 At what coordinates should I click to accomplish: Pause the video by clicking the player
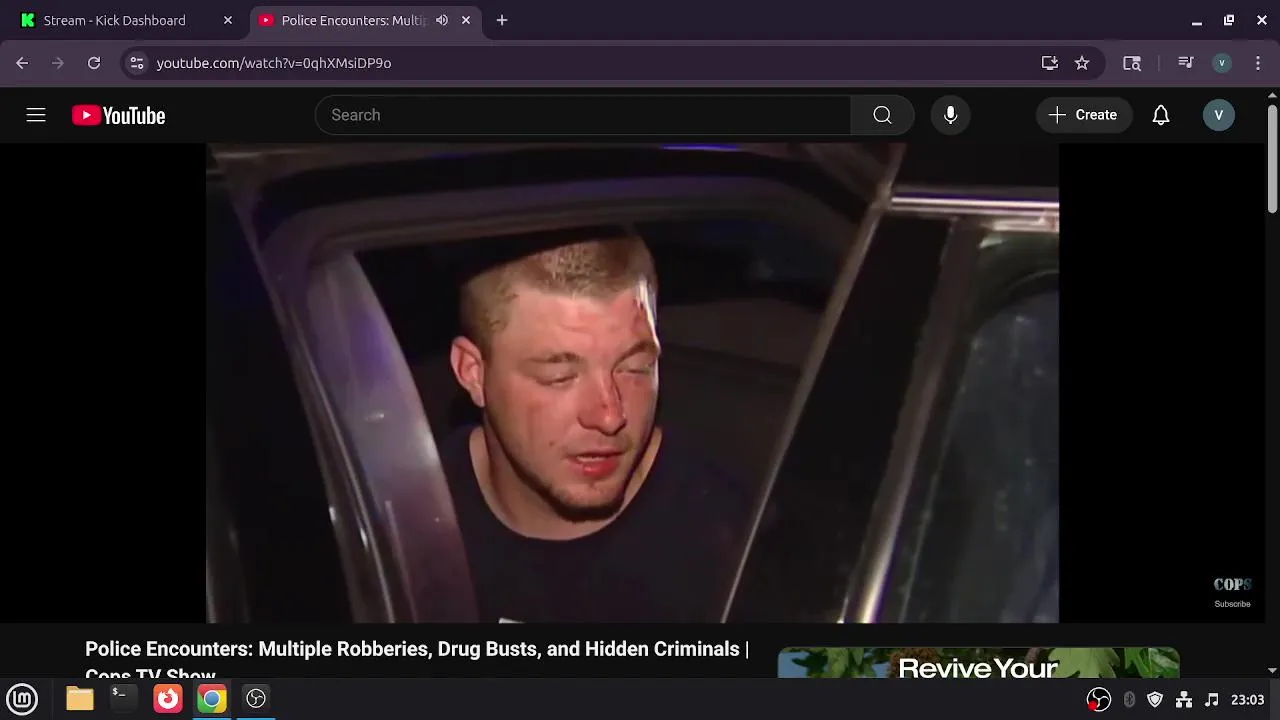pos(632,382)
